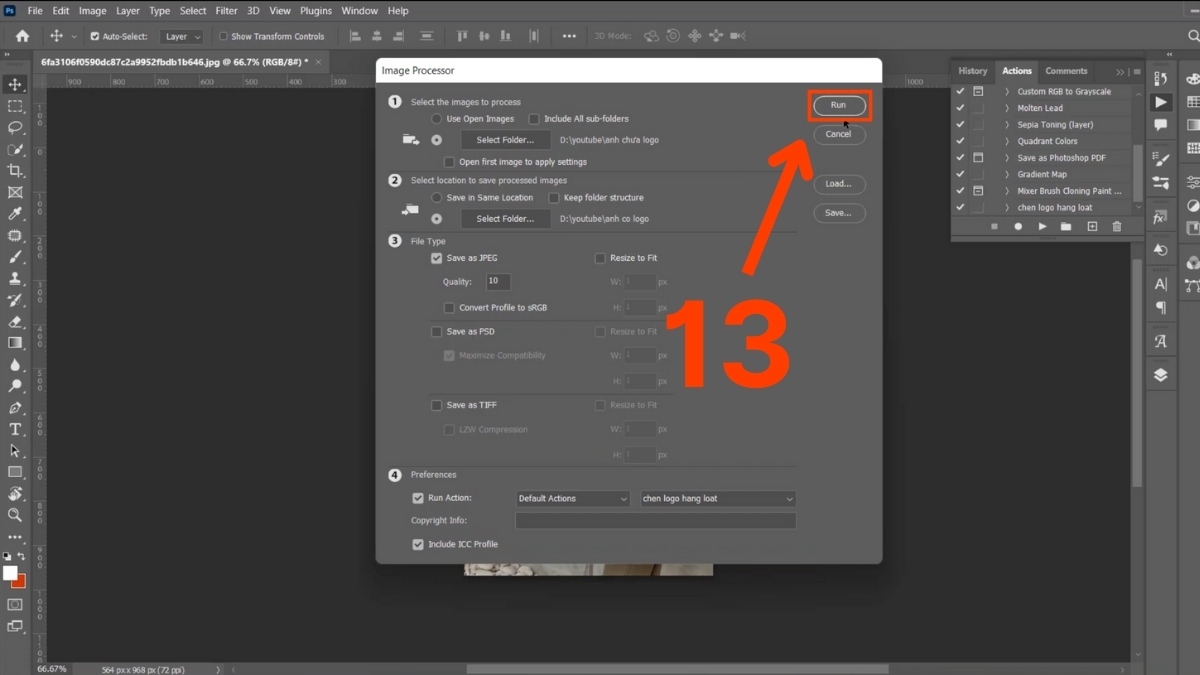Choose Save in Same Location option
Viewport: 1200px width, 675px height.
click(x=436, y=198)
